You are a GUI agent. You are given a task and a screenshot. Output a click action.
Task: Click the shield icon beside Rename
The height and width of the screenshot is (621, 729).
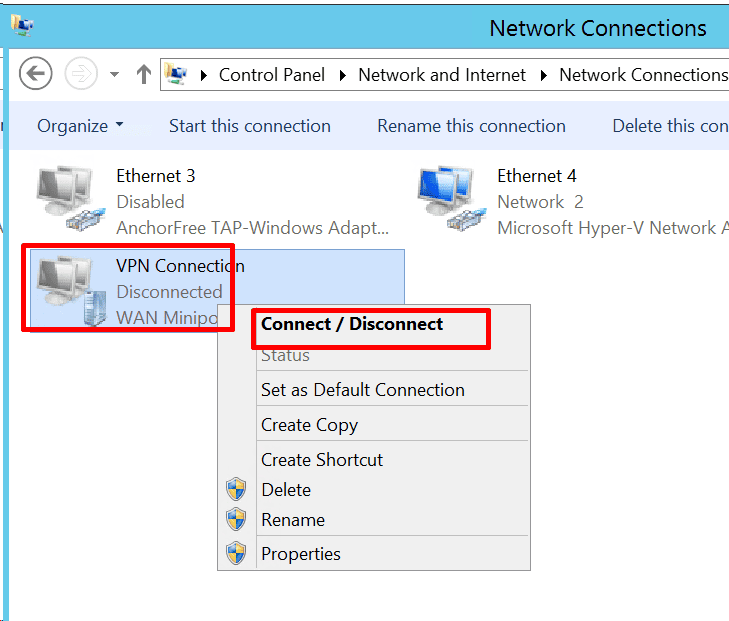click(x=236, y=519)
